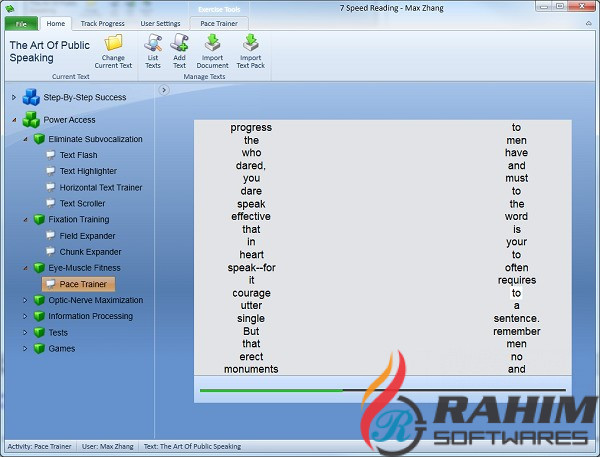Switch to the Track Progress tab
Screen dimensions: 600x457
pyautogui.click(x=102, y=22)
